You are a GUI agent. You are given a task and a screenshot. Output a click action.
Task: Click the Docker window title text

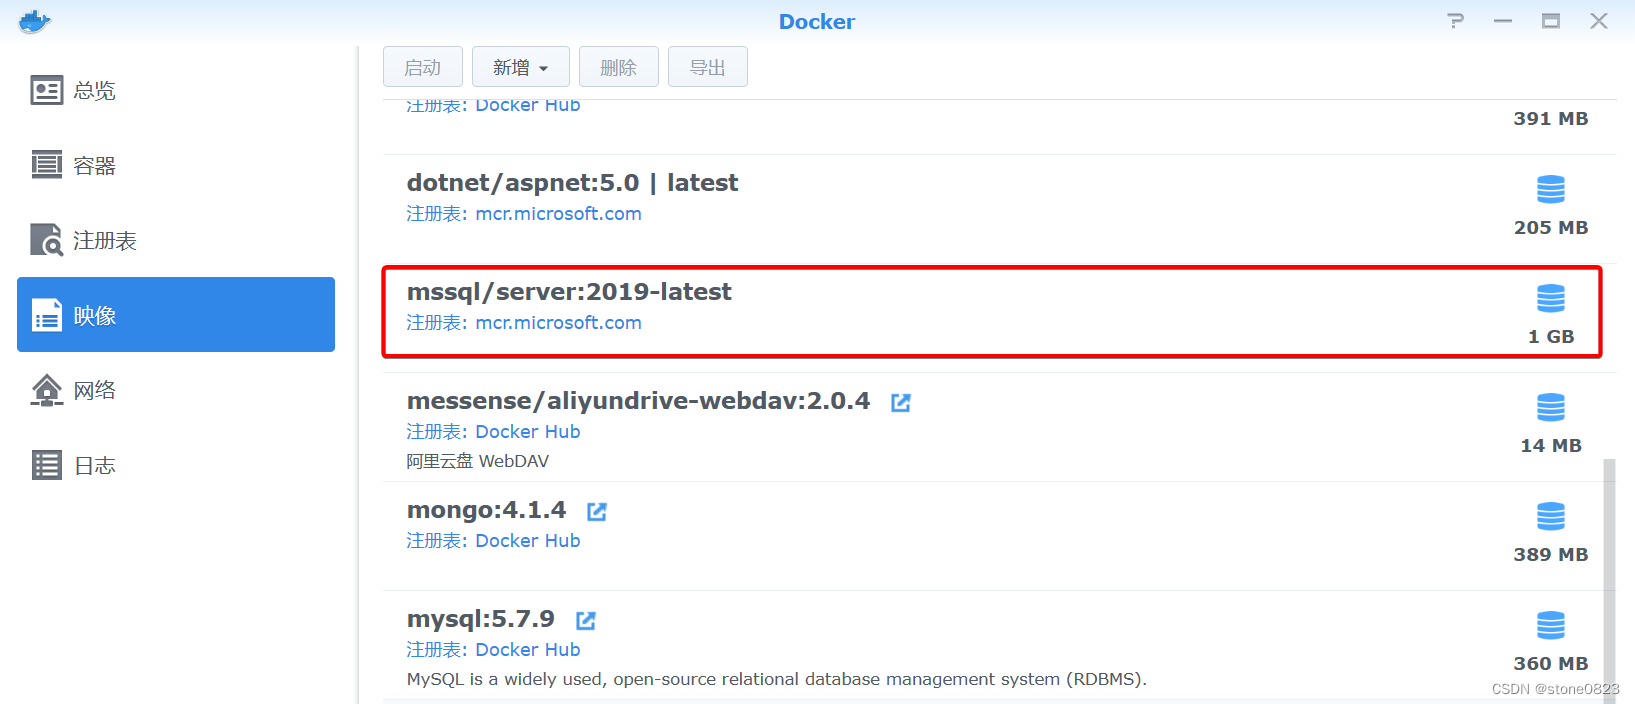(x=817, y=22)
